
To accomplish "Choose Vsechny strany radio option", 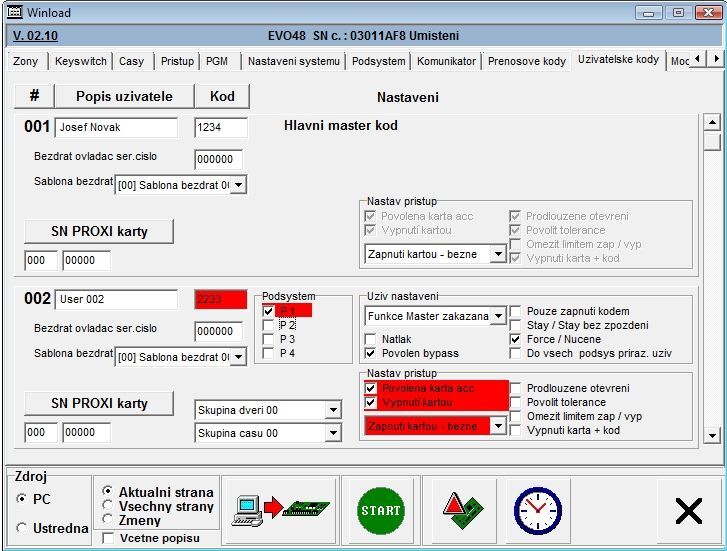I will pos(109,506).
